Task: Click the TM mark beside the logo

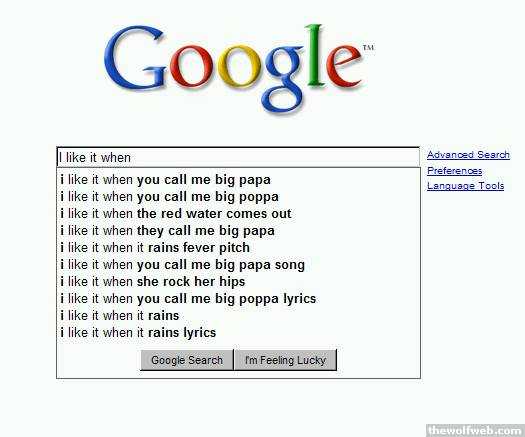Action: [369, 48]
